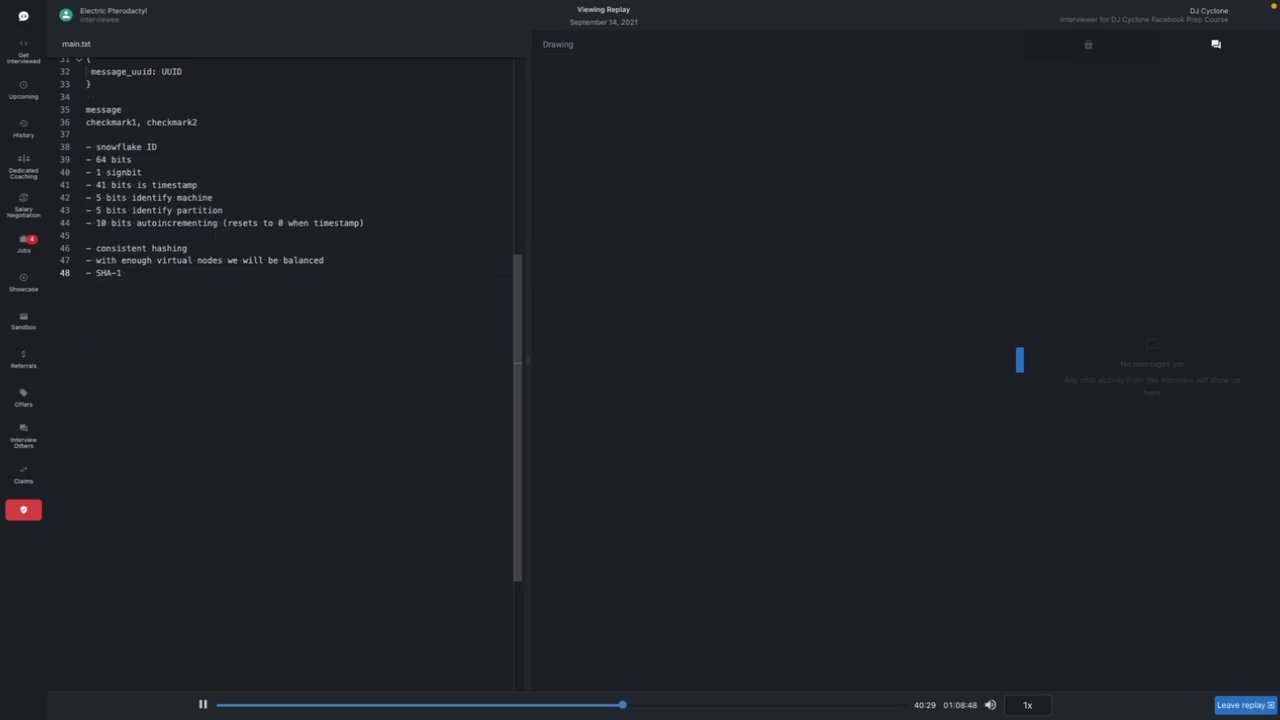Open the Claims section

pyautogui.click(x=23, y=475)
